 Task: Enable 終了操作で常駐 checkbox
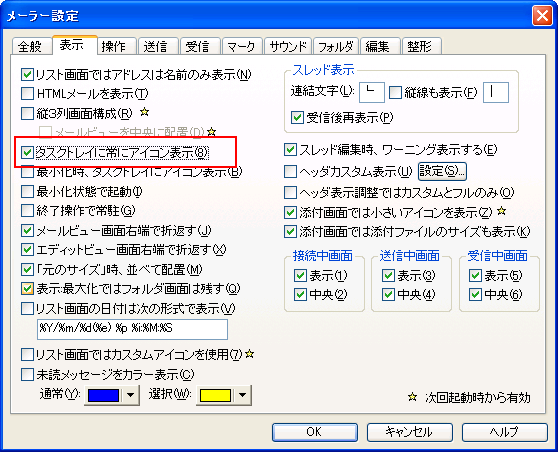27,211
